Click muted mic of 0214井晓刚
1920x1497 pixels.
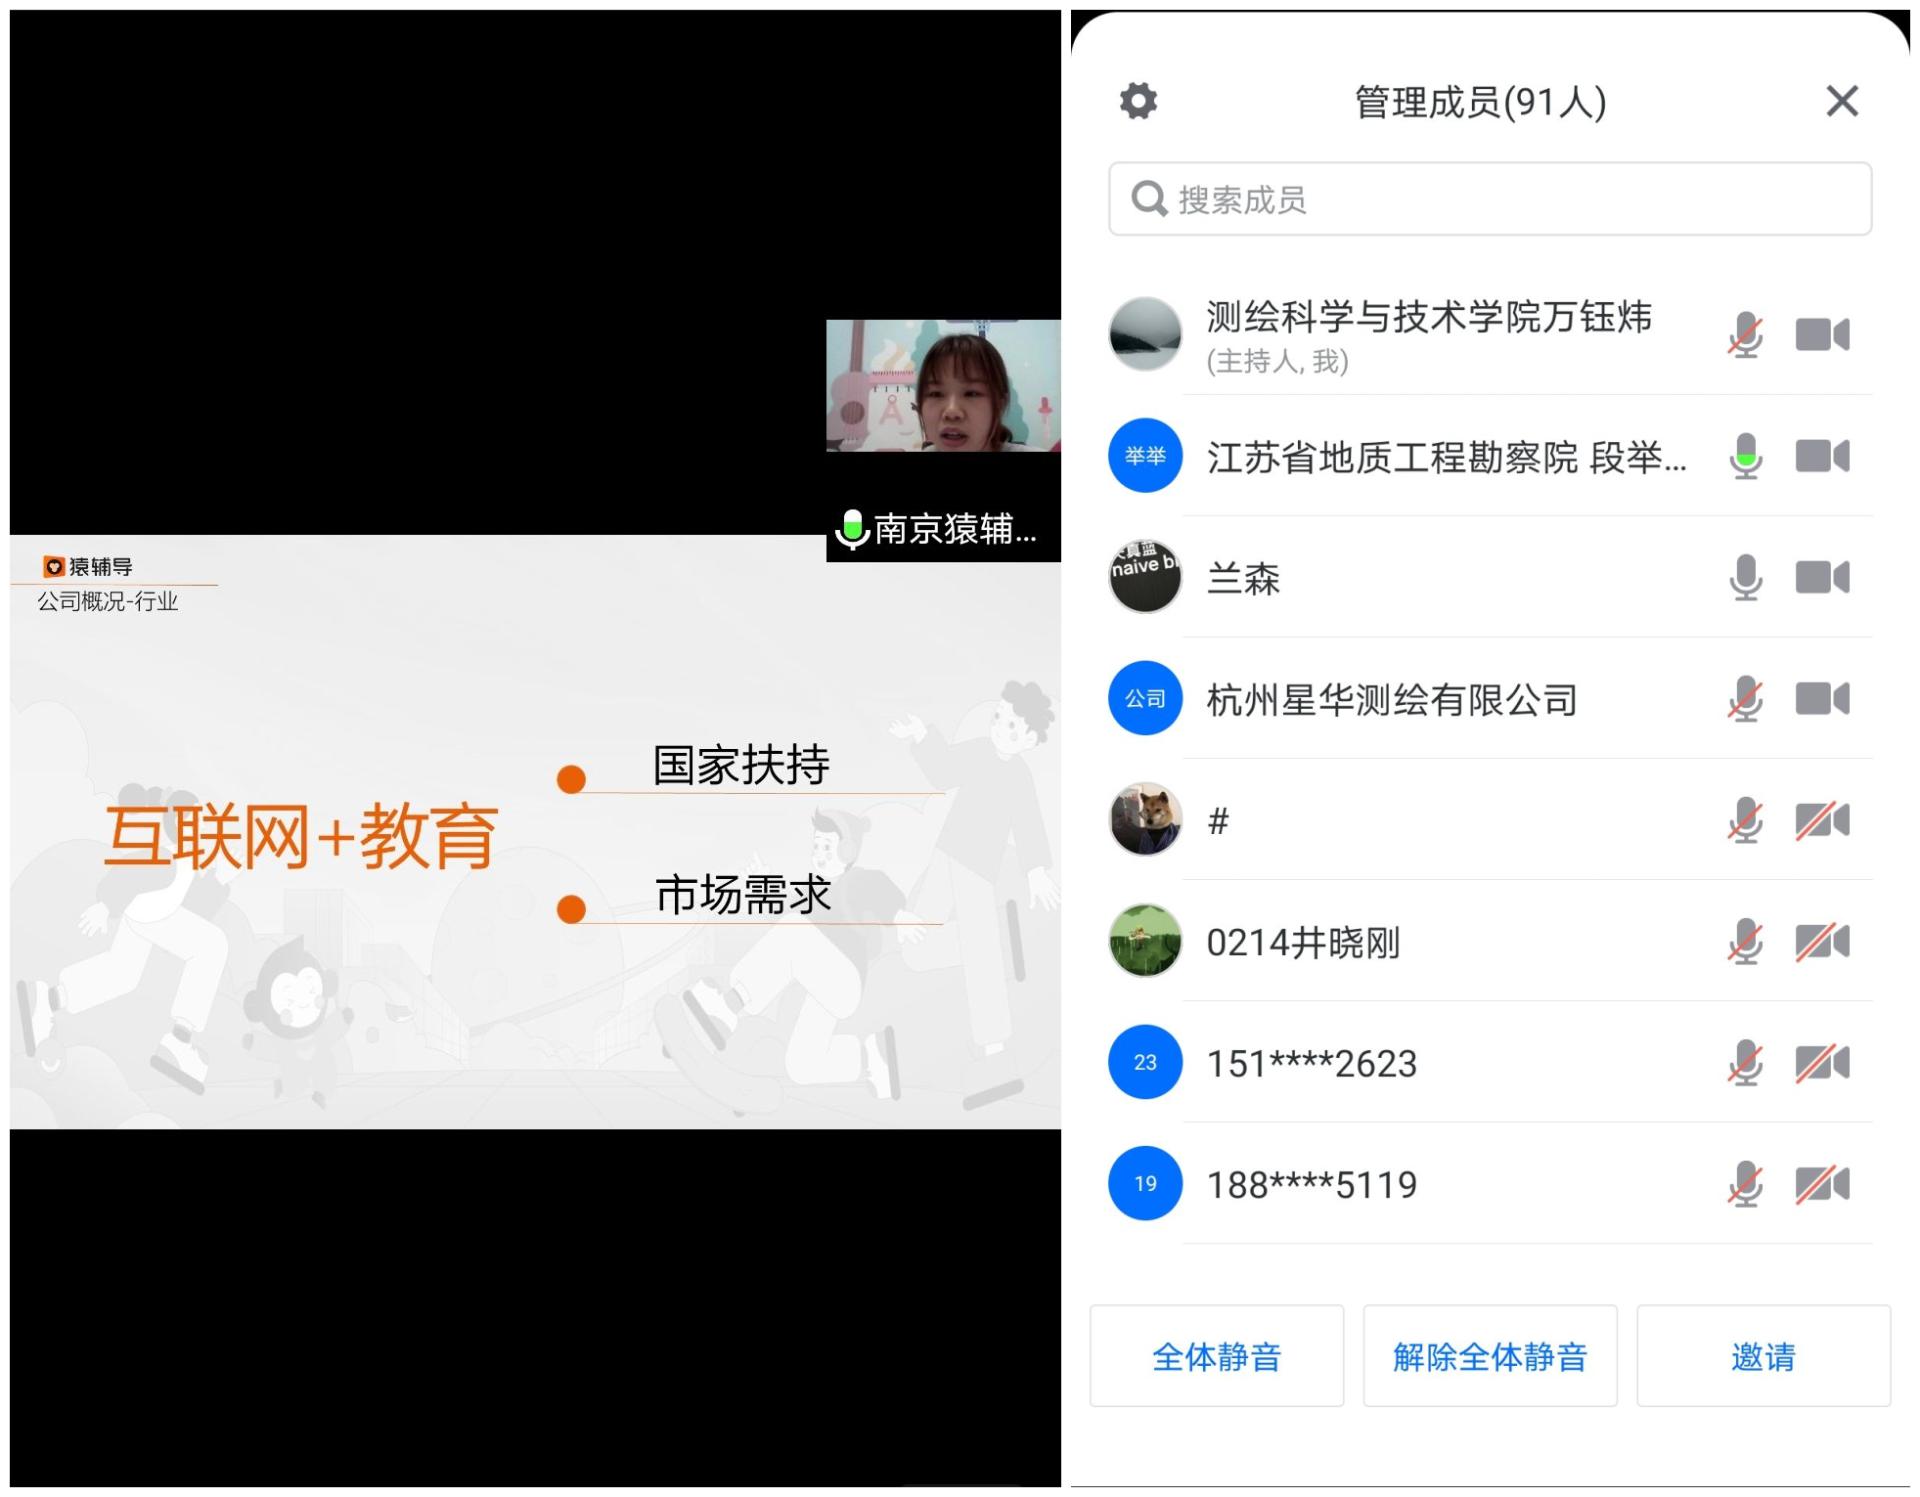[1745, 942]
